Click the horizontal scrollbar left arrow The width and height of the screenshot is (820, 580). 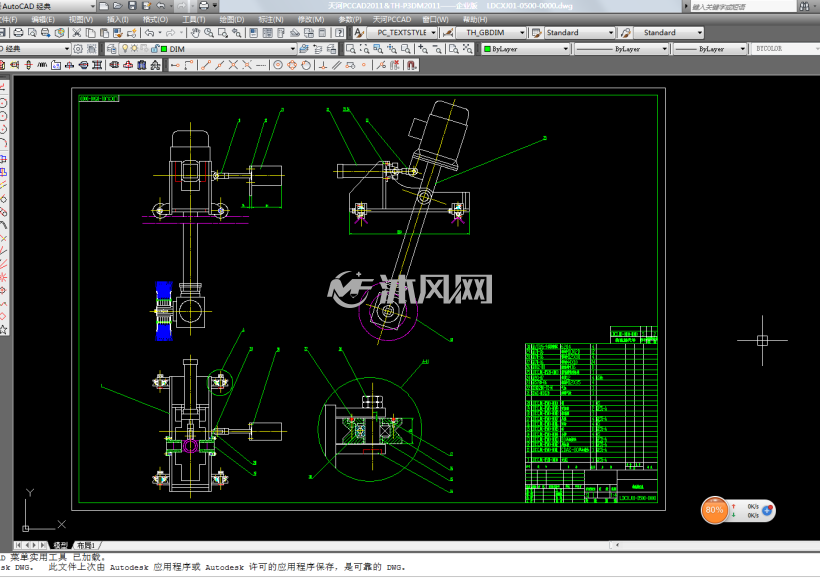618,545
